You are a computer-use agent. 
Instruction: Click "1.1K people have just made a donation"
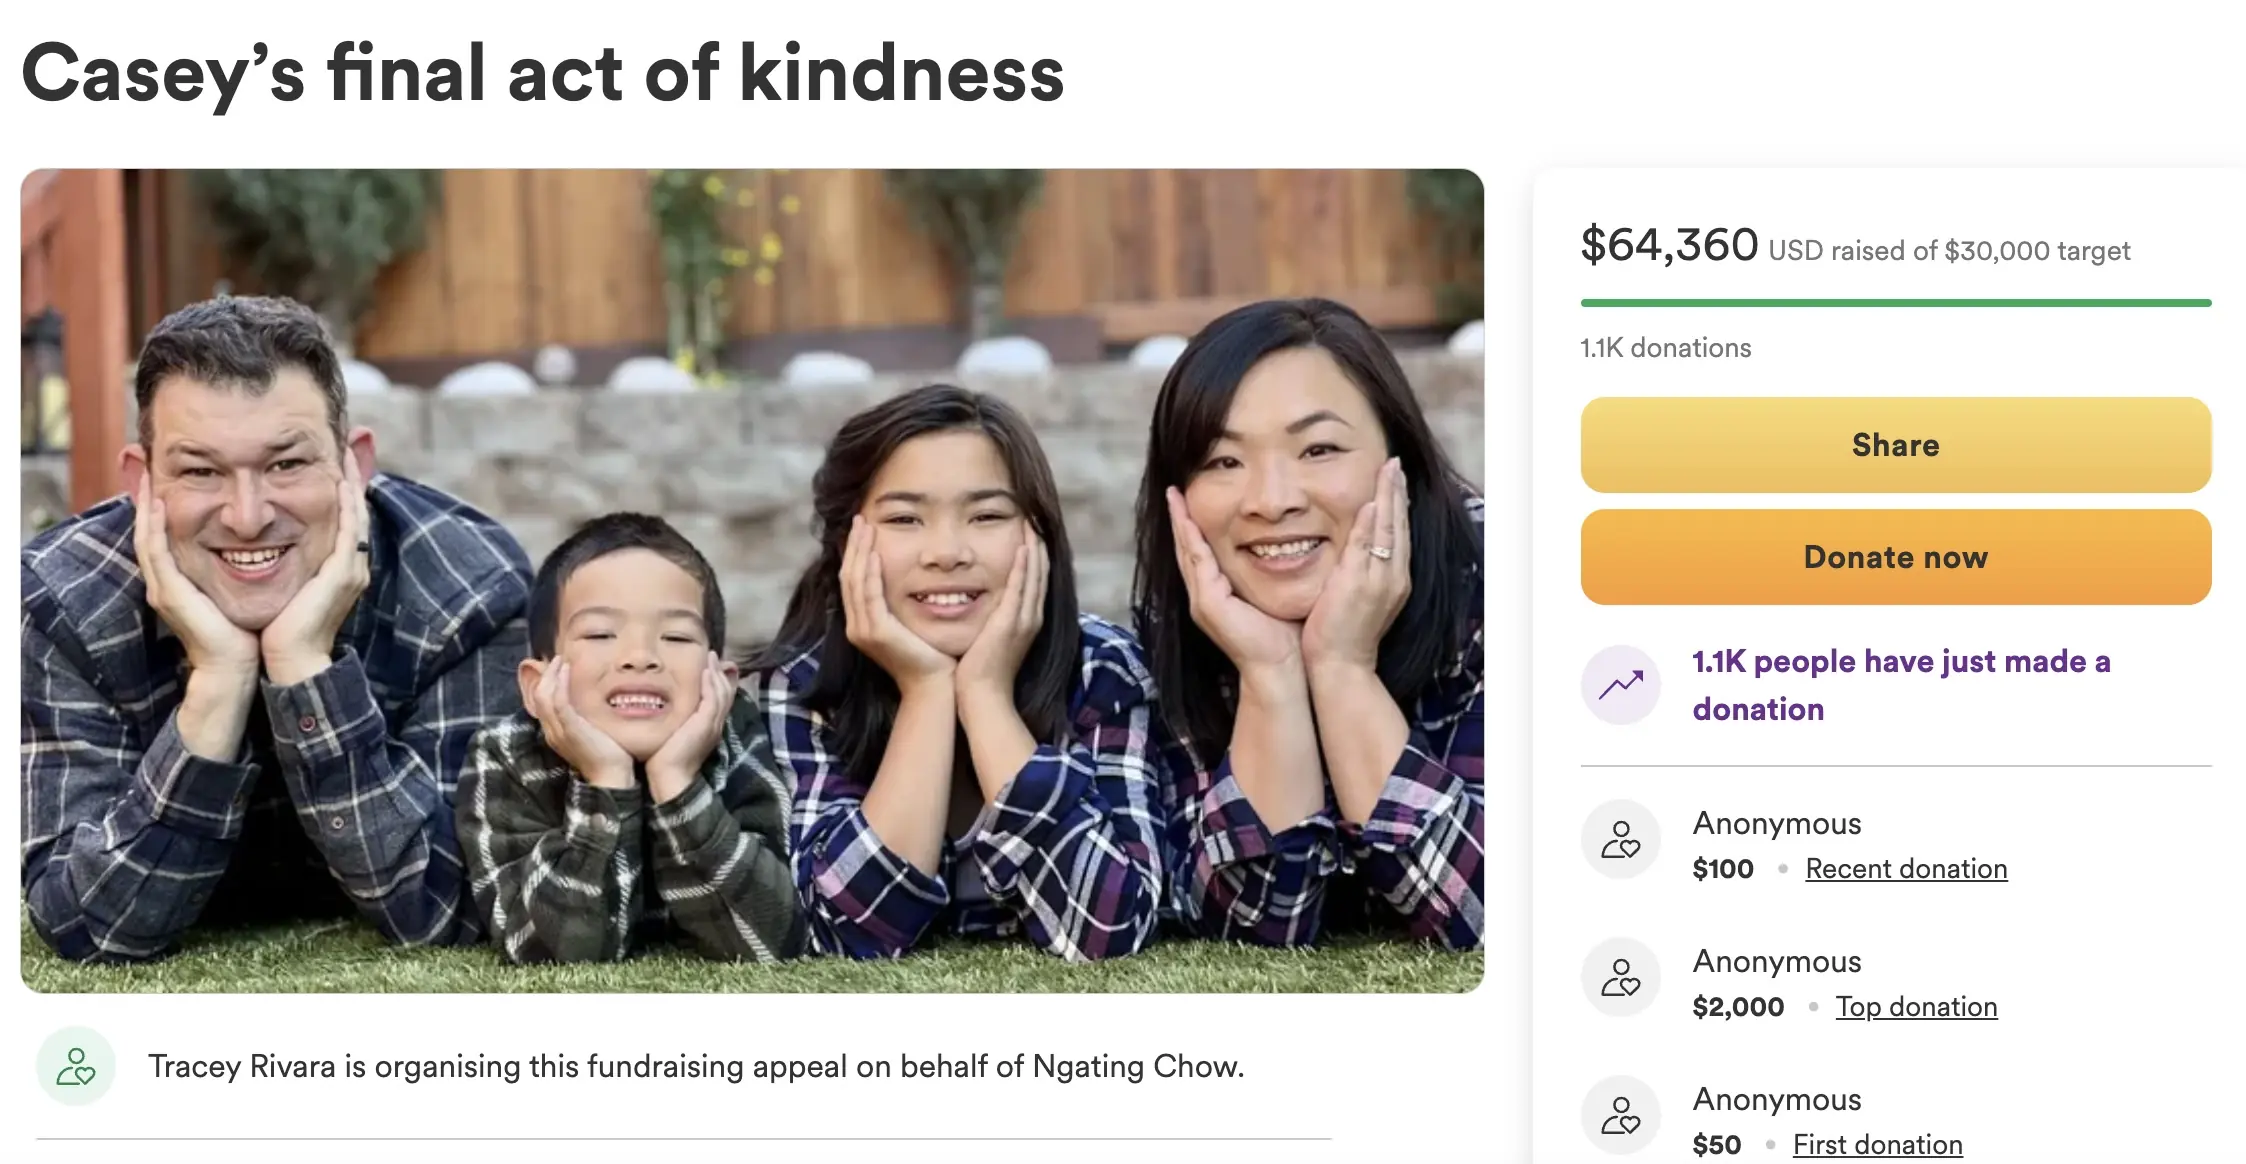pyautogui.click(x=1900, y=685)
